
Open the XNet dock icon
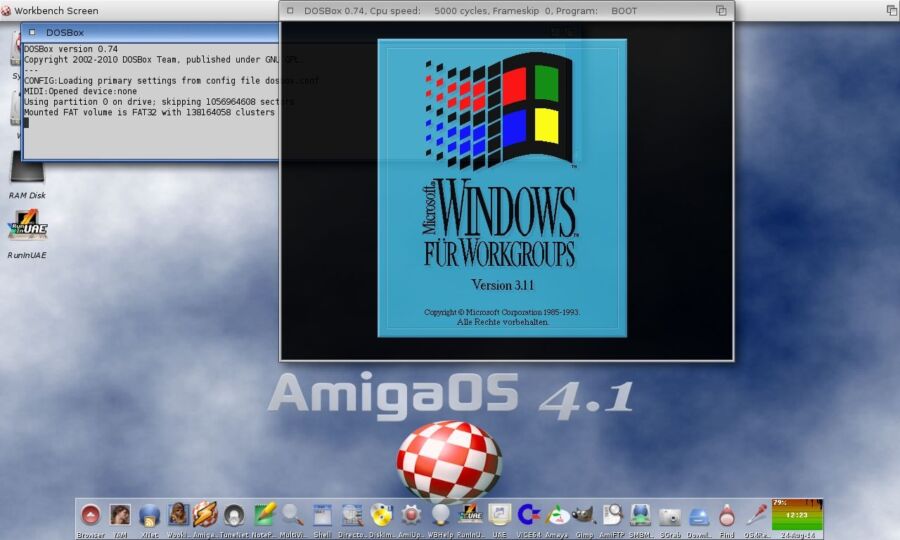pos(149,515)
